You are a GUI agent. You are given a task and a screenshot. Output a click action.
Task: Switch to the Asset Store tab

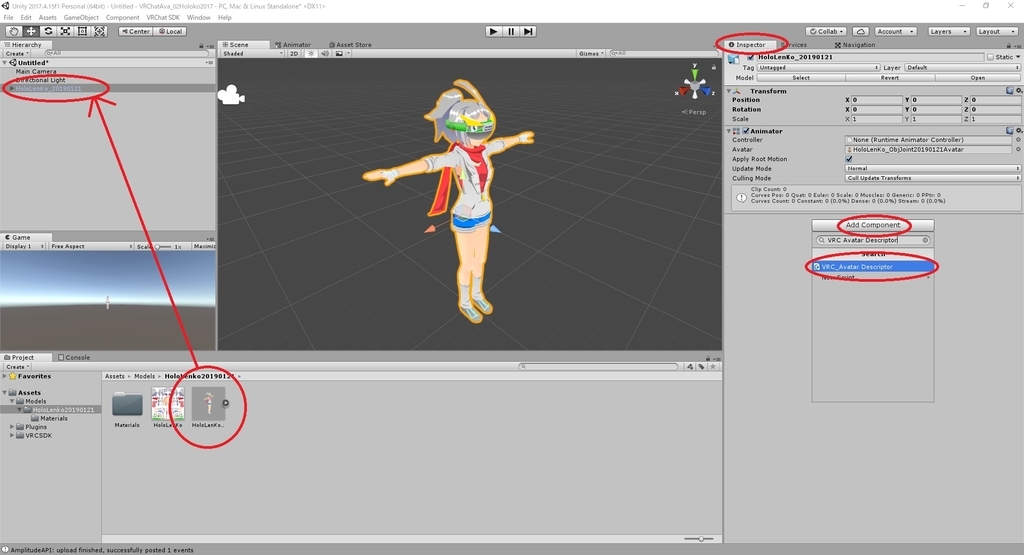tap(350, 45)
